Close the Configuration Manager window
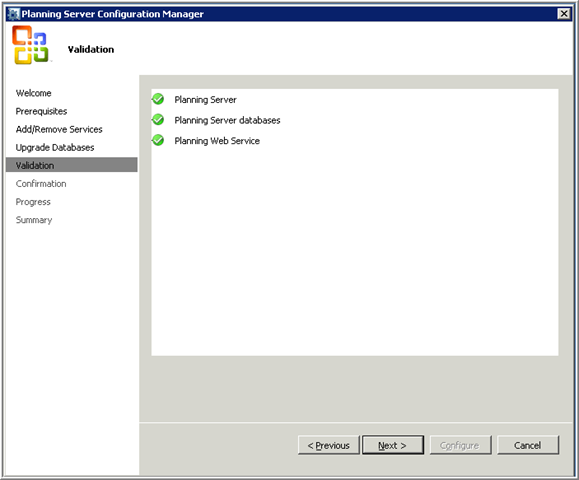579x480 pixels. 563,14
